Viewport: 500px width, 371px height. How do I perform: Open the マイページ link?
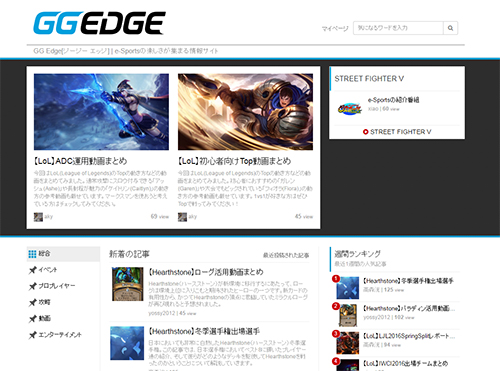(335, 29)
